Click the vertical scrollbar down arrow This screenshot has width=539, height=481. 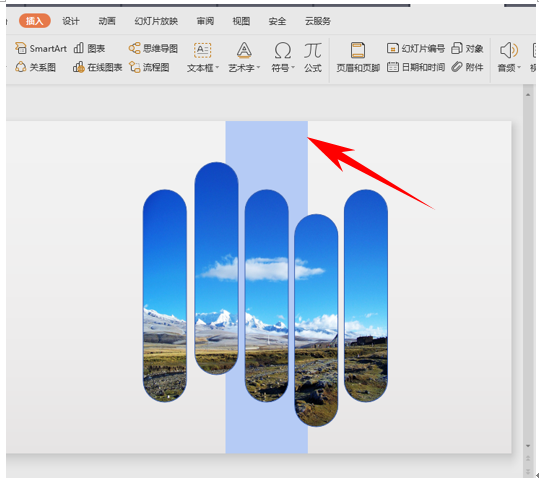(x=528, y=446)
